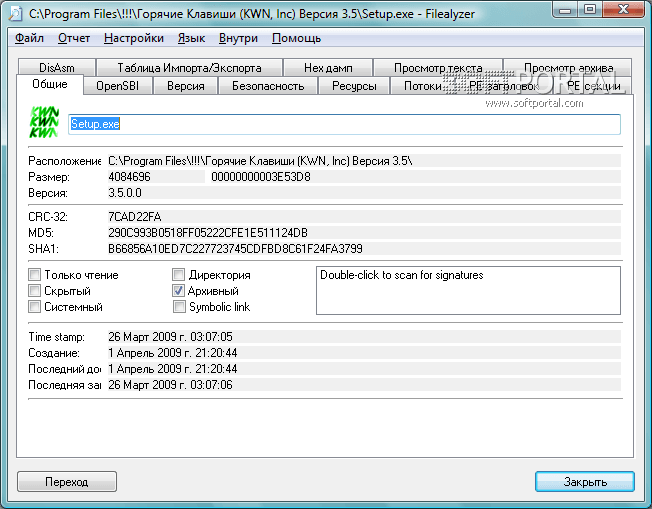Viewport: 652px width, 509px height.
Task: Switch to the Ресурсы tab
Action: (x=354, y=86)
